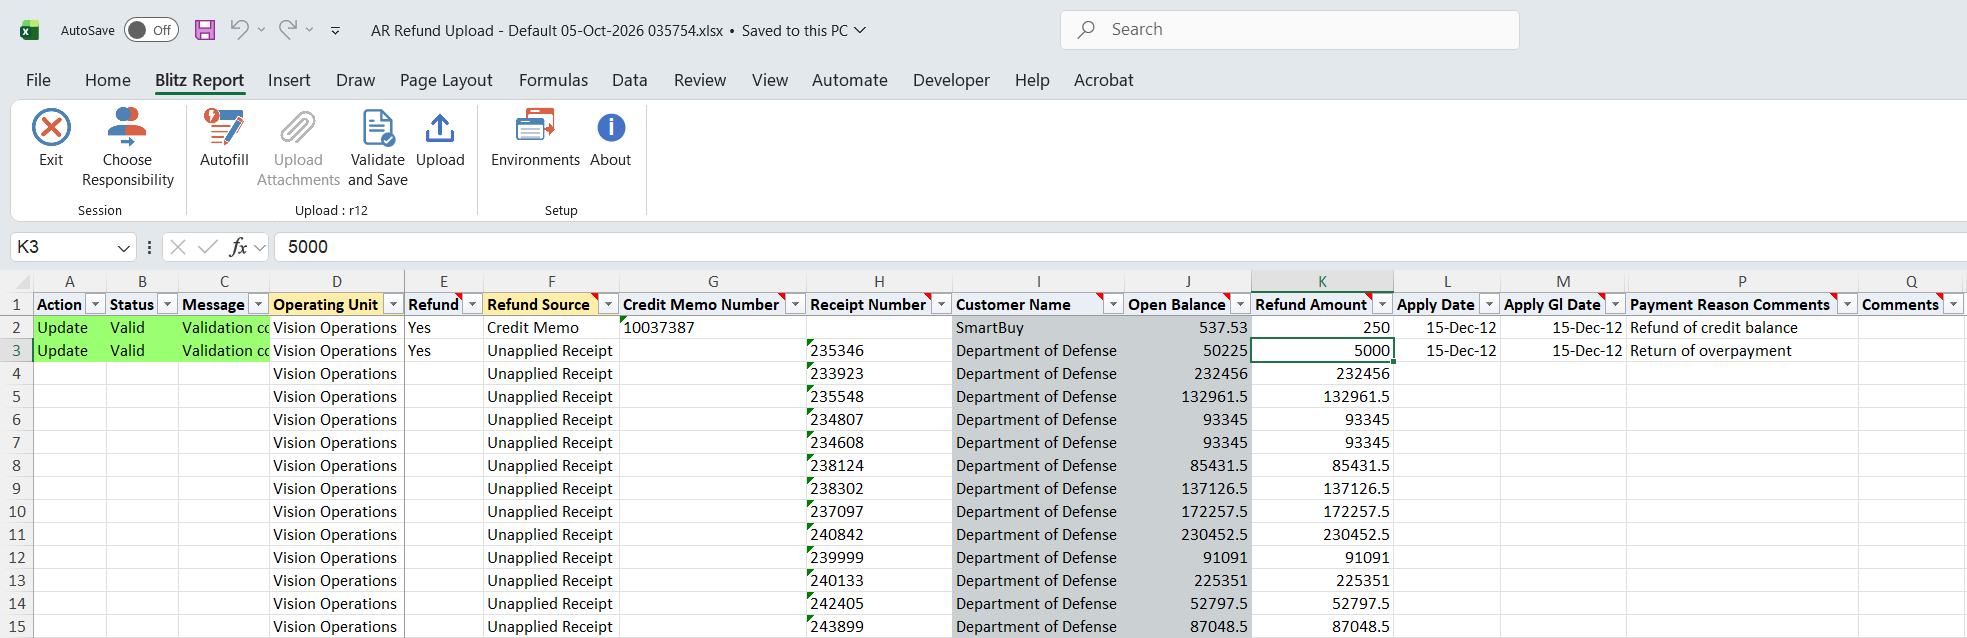The height and width of the screenshot is (638, 1967).
Task: Select column D header
Action: (x=337, y=281)
